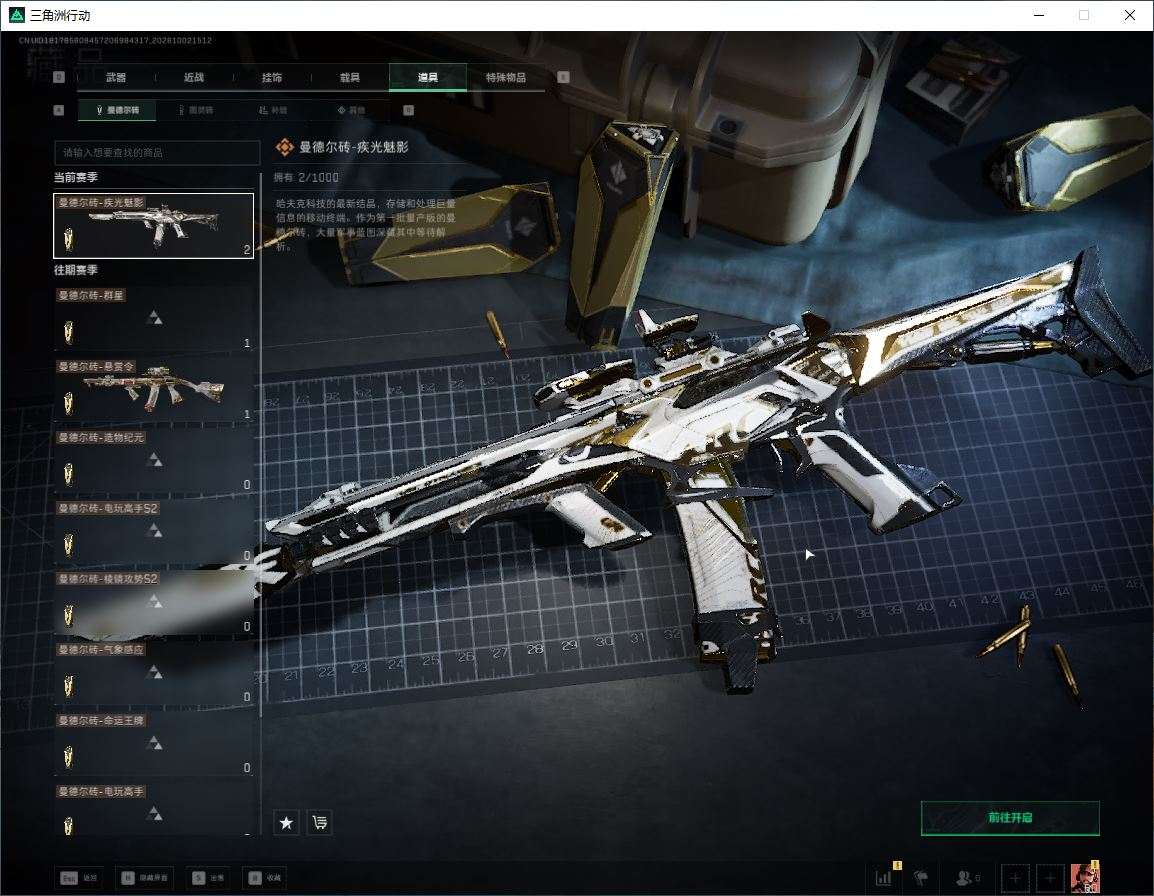This screenshot has width=1154, height=896.
Task: Select the 曼德尔砖-悬赏令 item thumbnail
Action: (x=154, y=389)
